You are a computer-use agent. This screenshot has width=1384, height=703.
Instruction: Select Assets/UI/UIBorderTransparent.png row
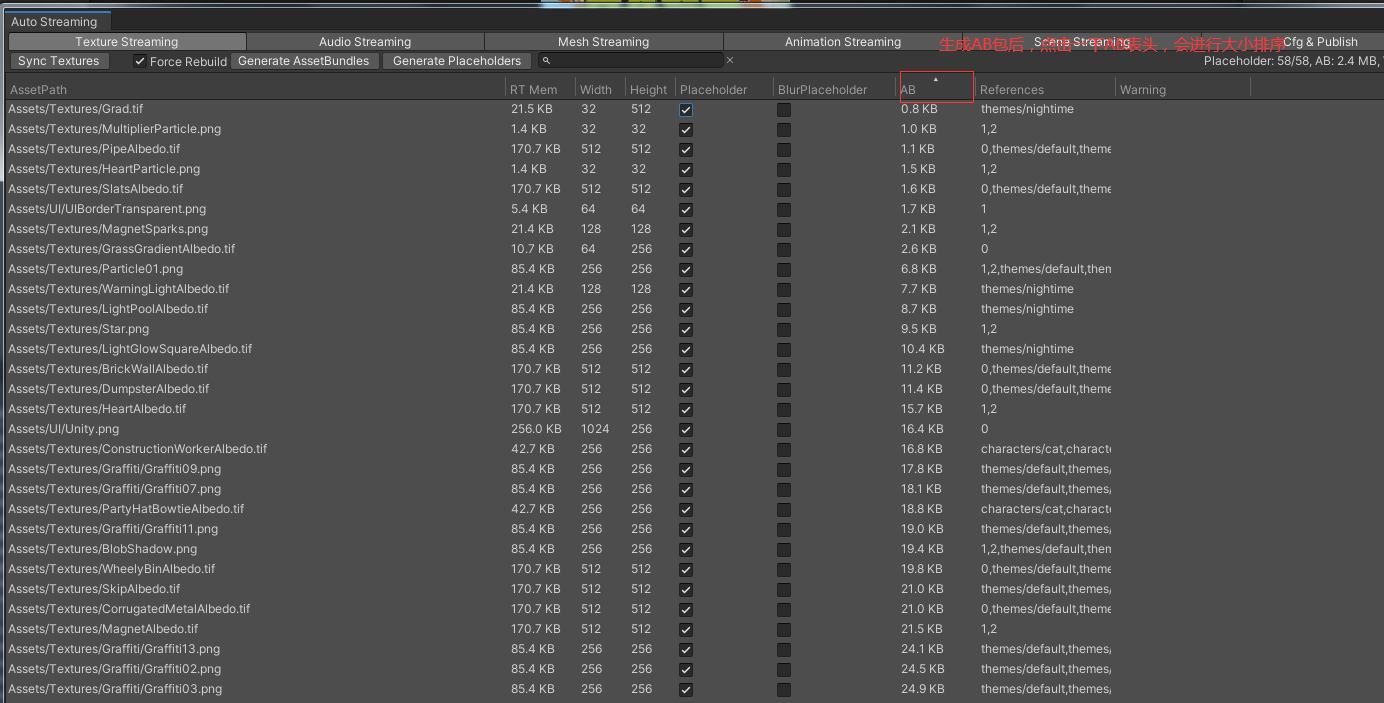(x=692, y=209)
